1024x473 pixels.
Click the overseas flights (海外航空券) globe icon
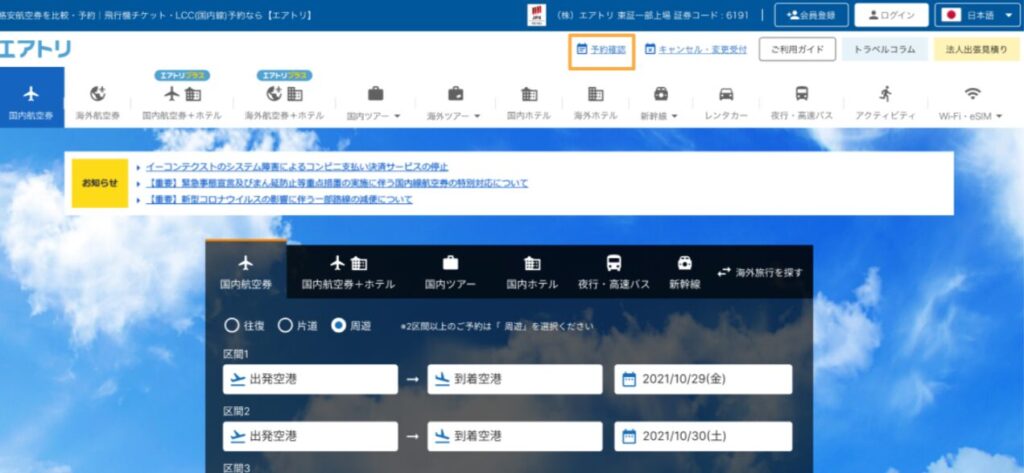97,95
